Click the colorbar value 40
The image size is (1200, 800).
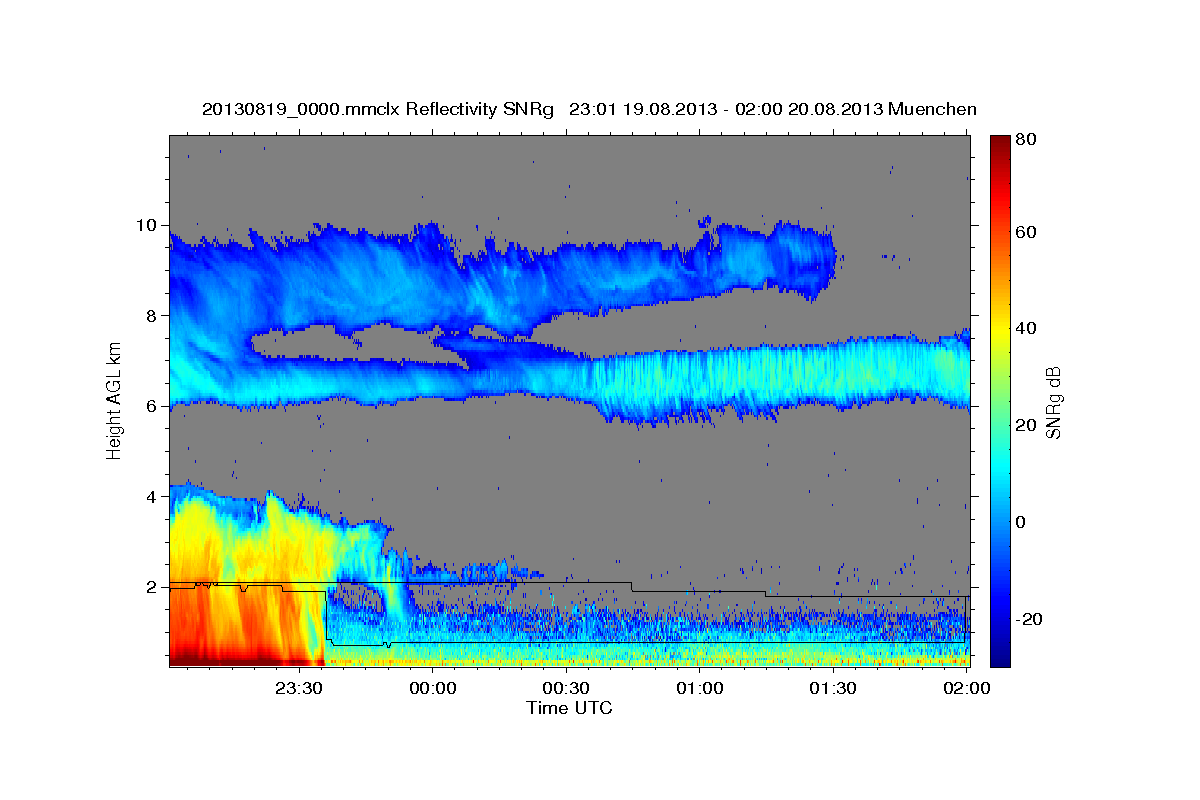click(1025, 328)
